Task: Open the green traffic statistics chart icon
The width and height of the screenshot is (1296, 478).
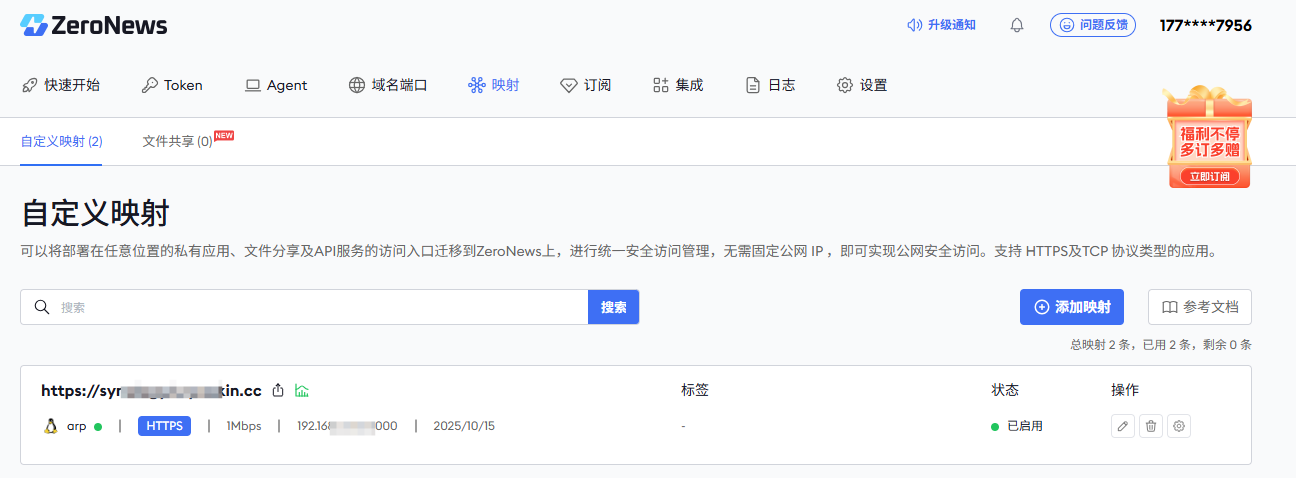Action: (x=302, y=390)
